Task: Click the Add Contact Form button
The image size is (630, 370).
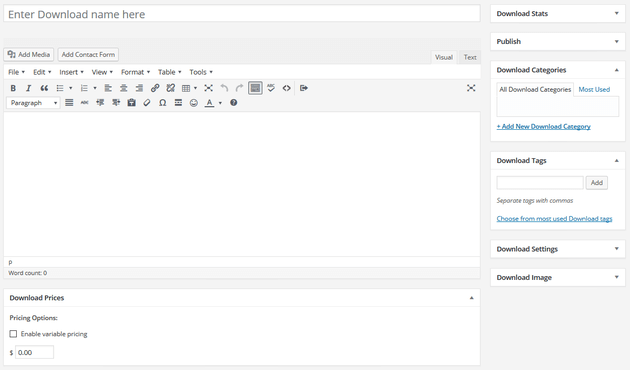Action: coord(88,54)
